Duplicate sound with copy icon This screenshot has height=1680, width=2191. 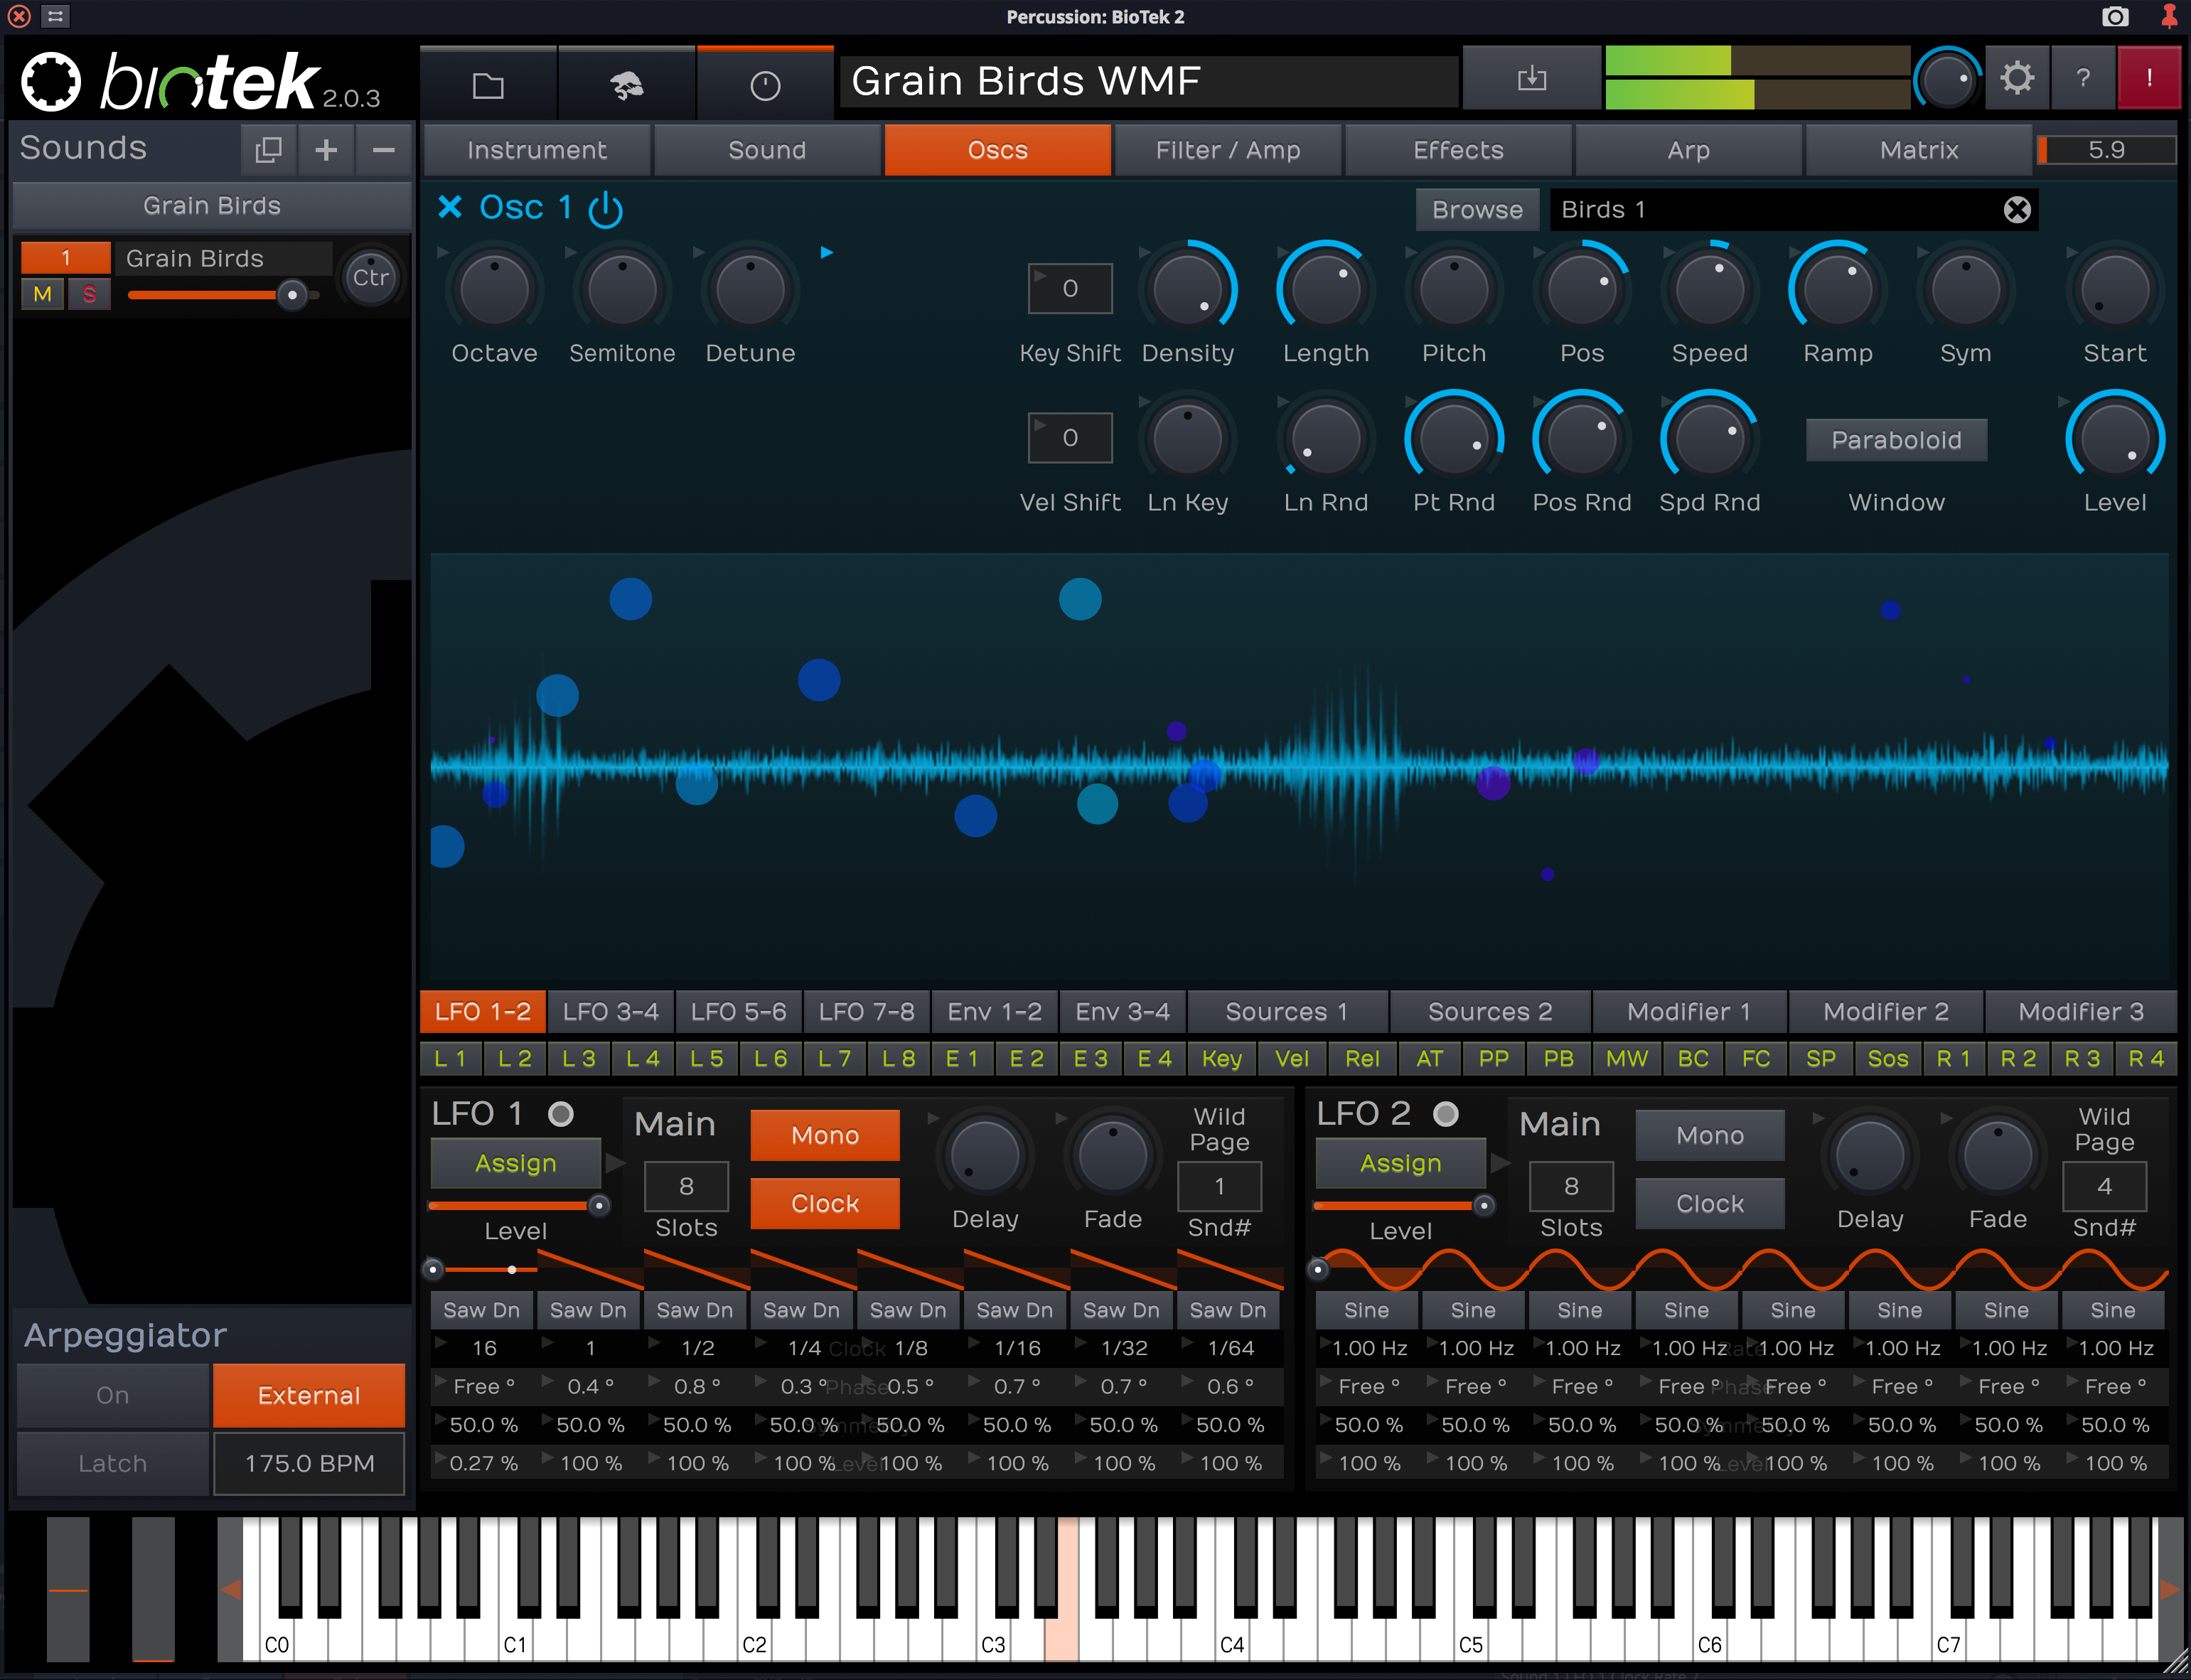[x=268, y=150]
